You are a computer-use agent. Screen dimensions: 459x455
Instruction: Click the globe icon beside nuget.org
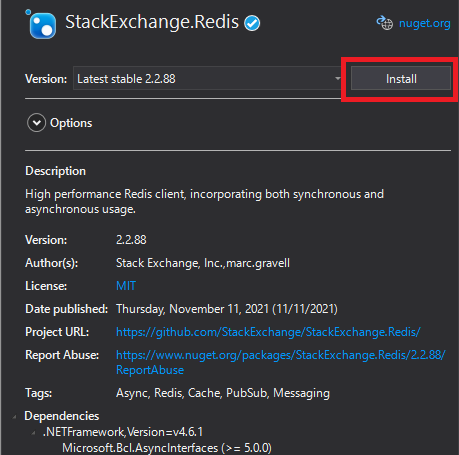(x=385, y=23)
